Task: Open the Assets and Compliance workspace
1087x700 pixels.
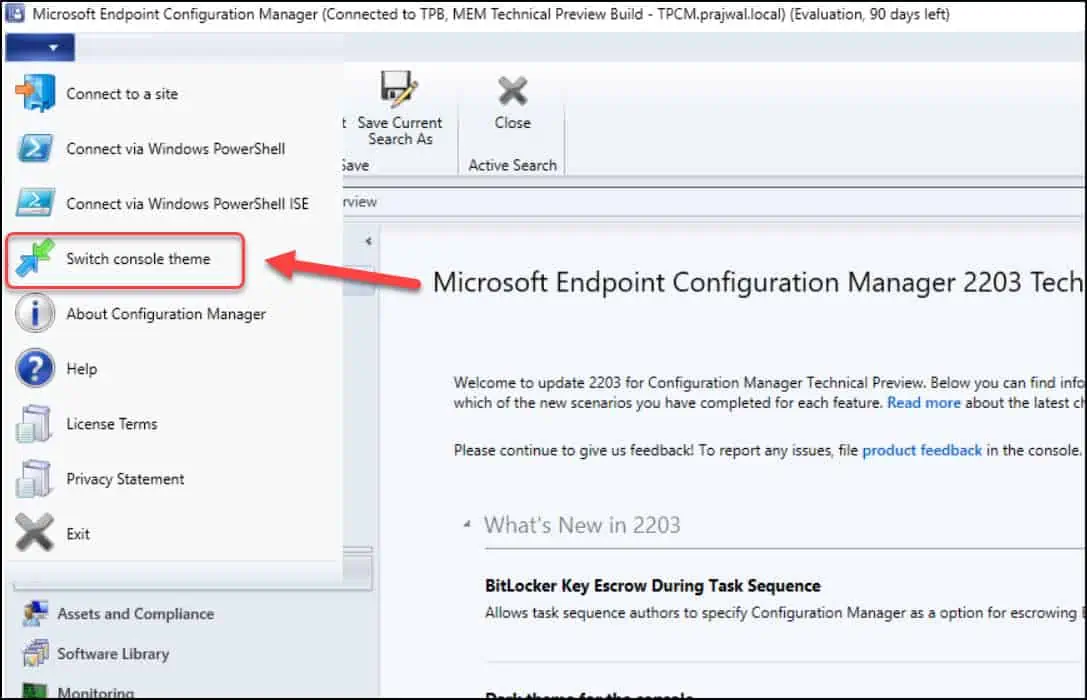Action: pos(136,614)
